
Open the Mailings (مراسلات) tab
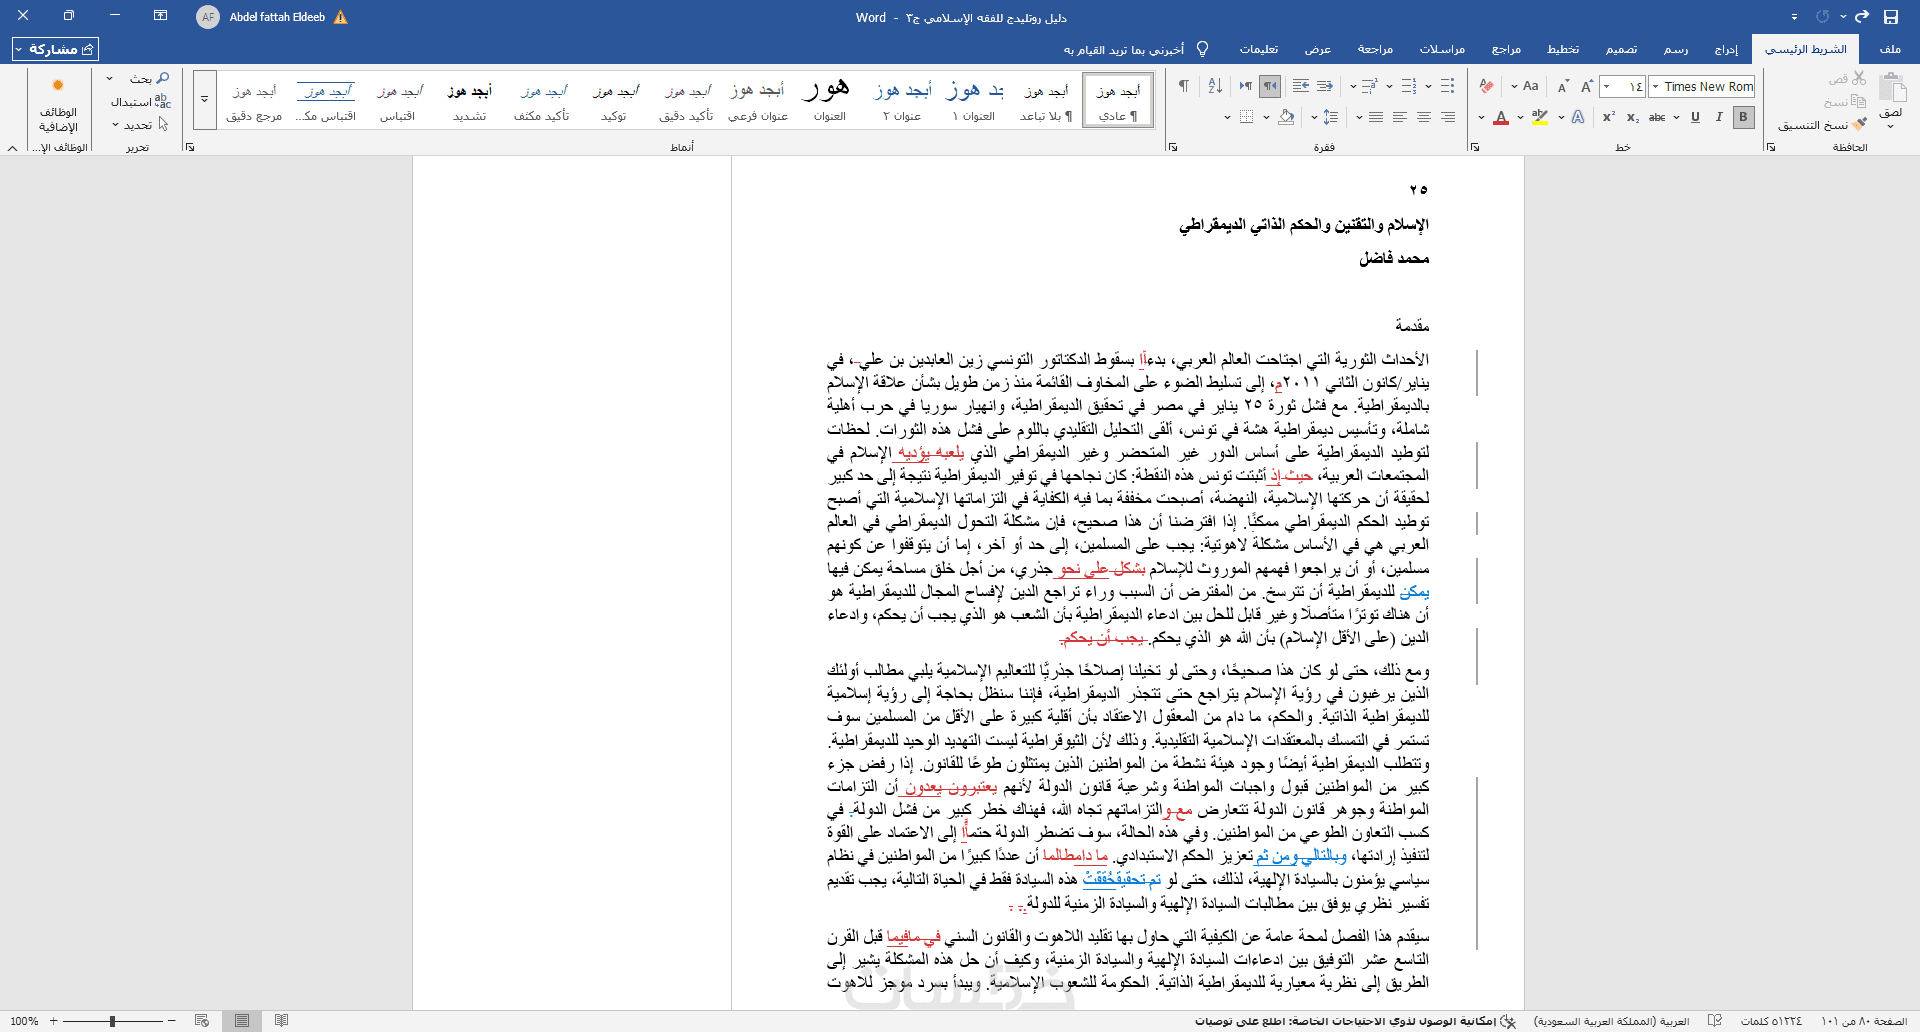pos(1442,49)
